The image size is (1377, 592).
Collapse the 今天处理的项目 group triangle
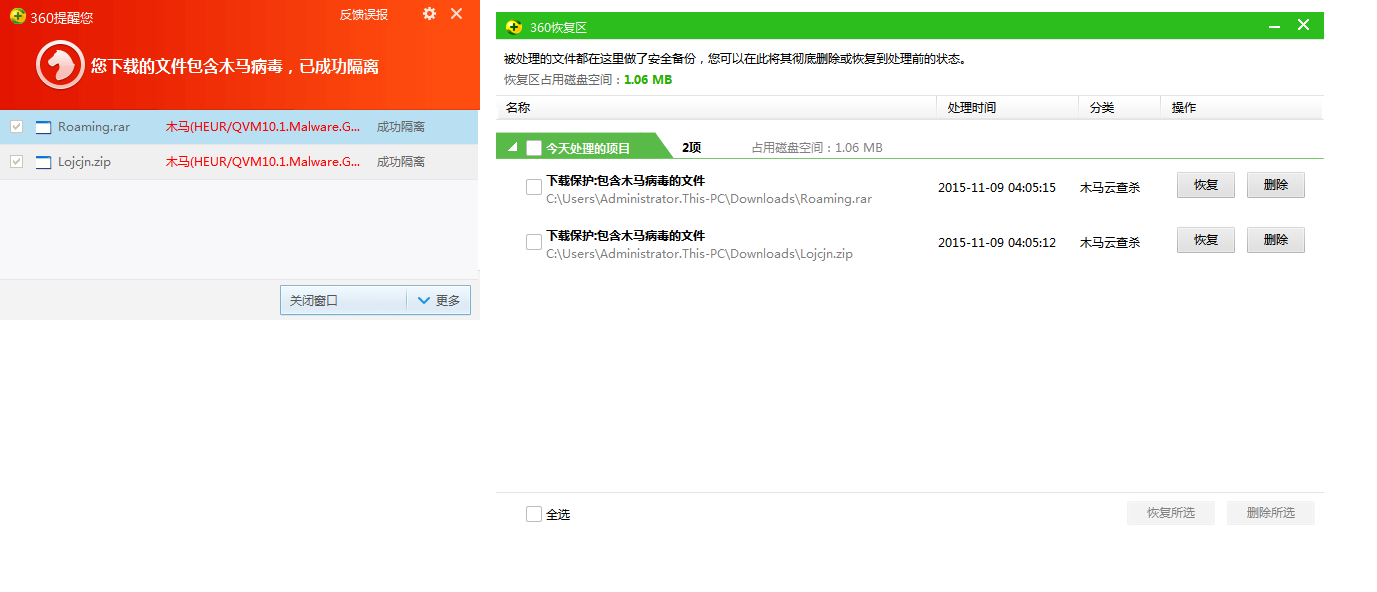[x=513, y=148]
